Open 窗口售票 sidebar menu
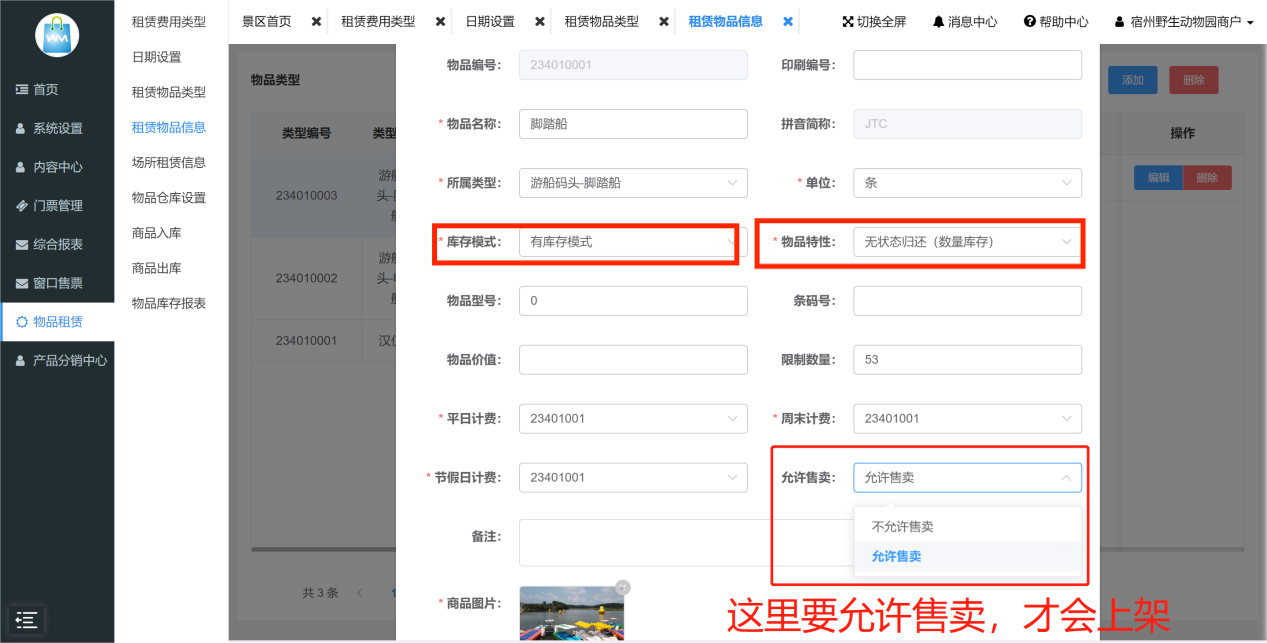Image resolution: width=1267 pixels, height=643 pixels. coord(57,283)
